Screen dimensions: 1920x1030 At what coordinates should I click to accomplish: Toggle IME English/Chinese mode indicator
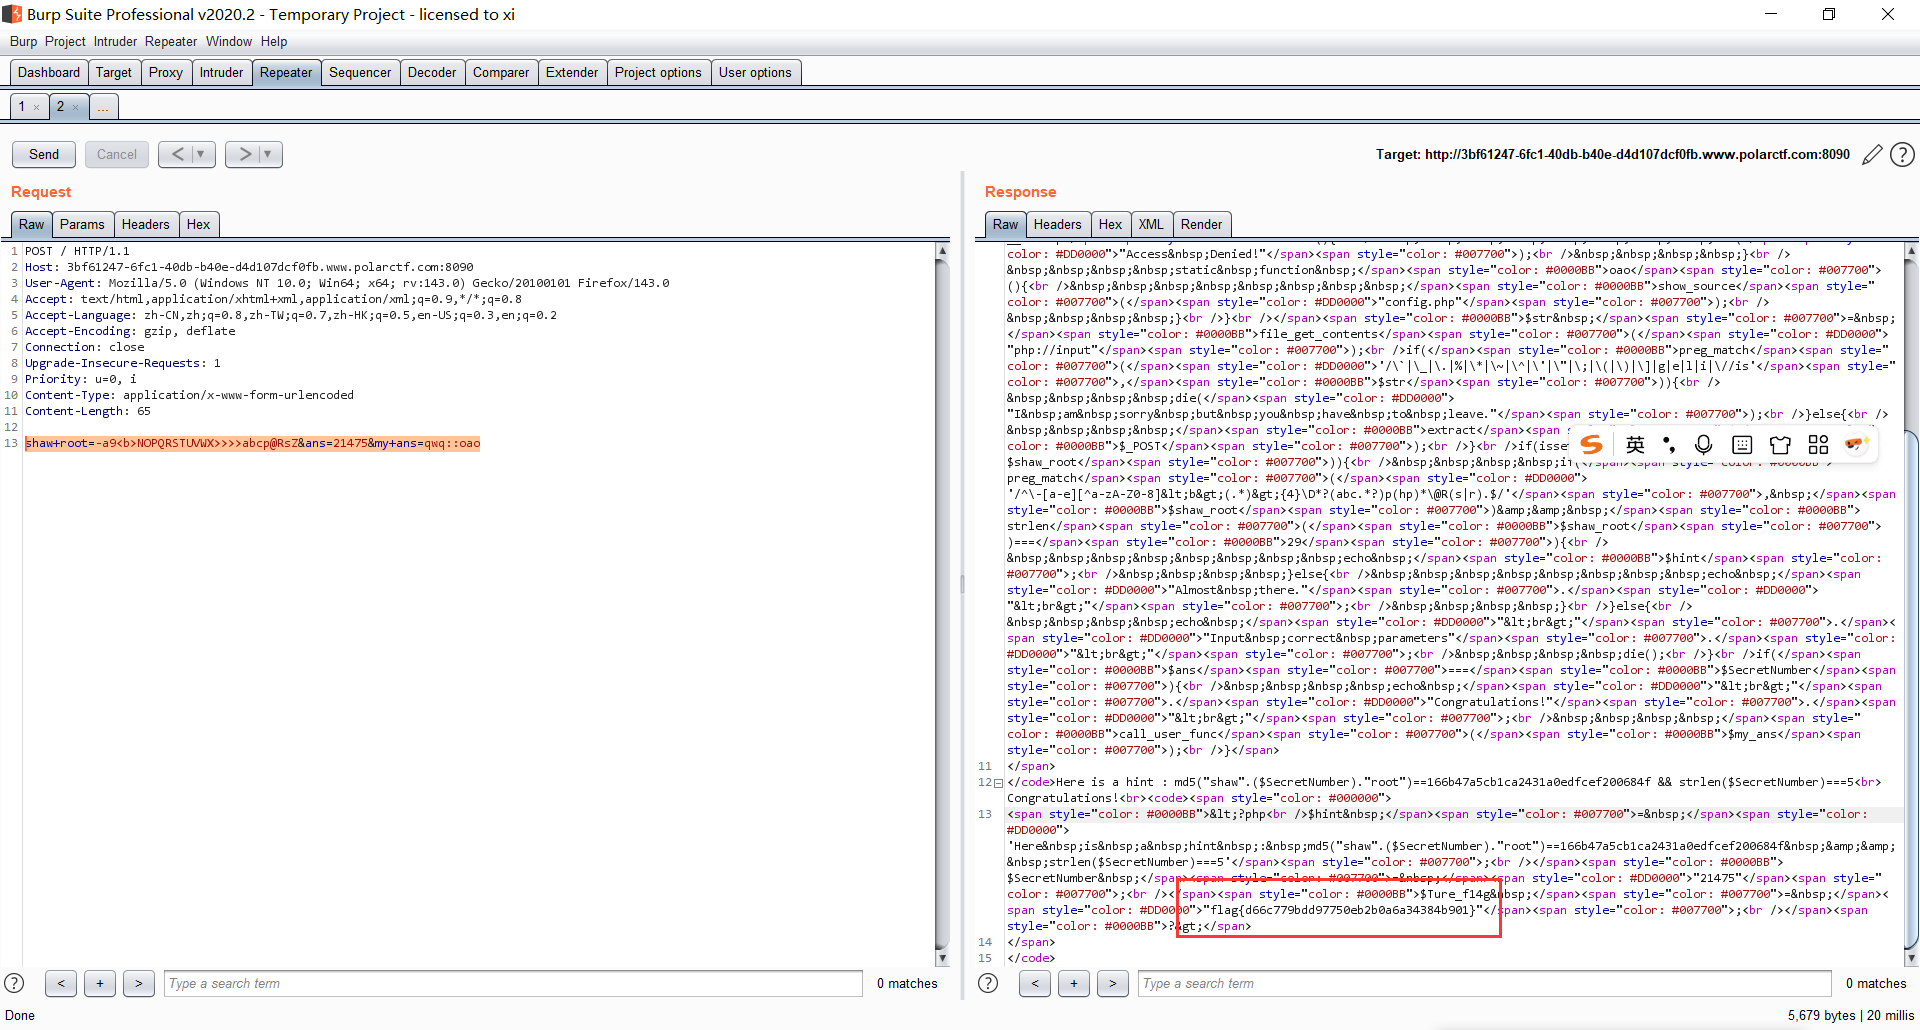coord(1635,445)
